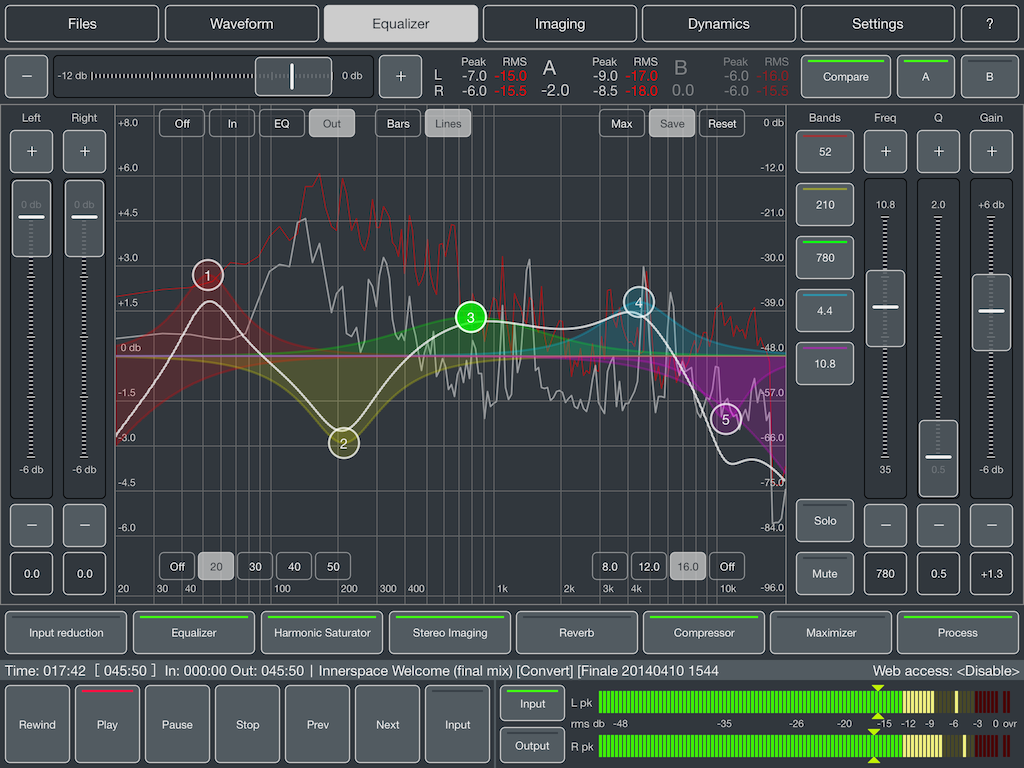The height and width of the screenshot is (768, 1024).
Task: Pause the current playback
Action: [x=177, y=724]
